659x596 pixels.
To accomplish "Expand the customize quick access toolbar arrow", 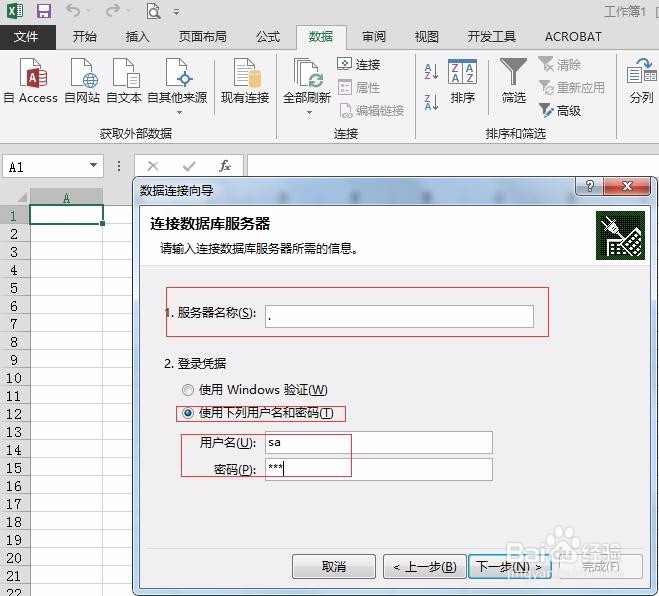I will coord(177,12).
